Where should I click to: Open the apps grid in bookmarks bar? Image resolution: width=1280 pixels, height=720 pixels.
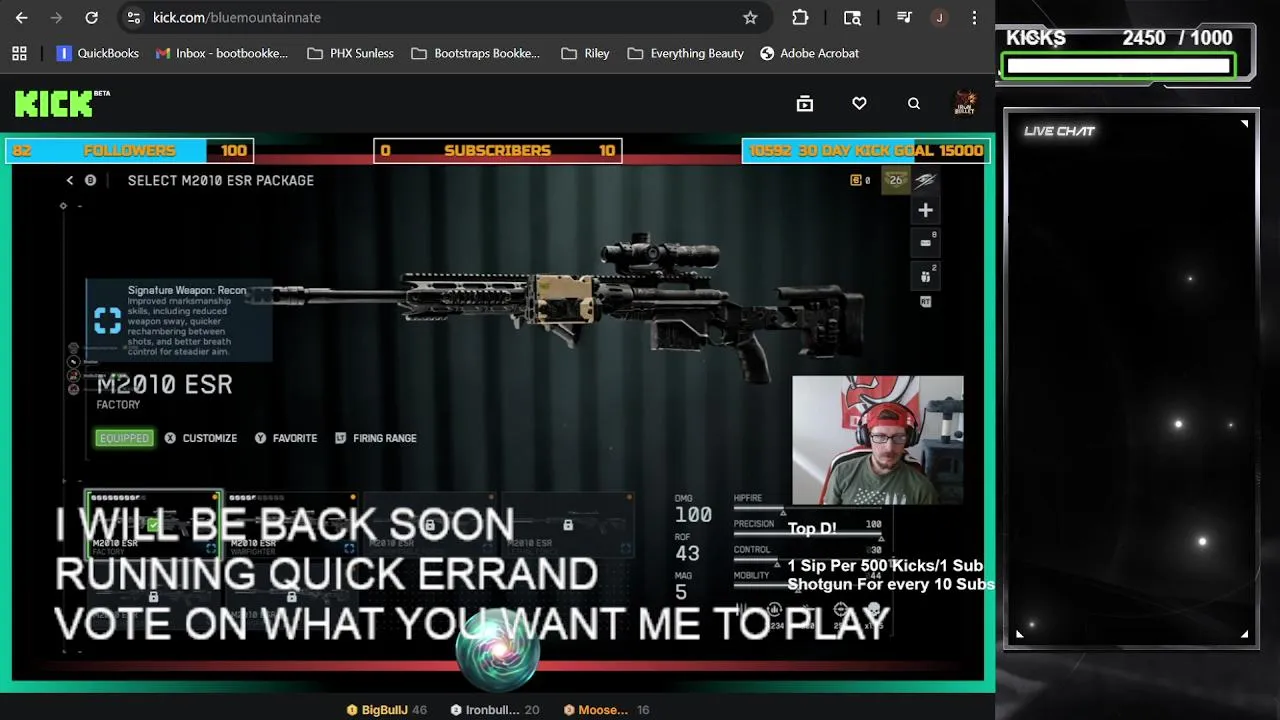pyautogui.click(x=19, y=53)
